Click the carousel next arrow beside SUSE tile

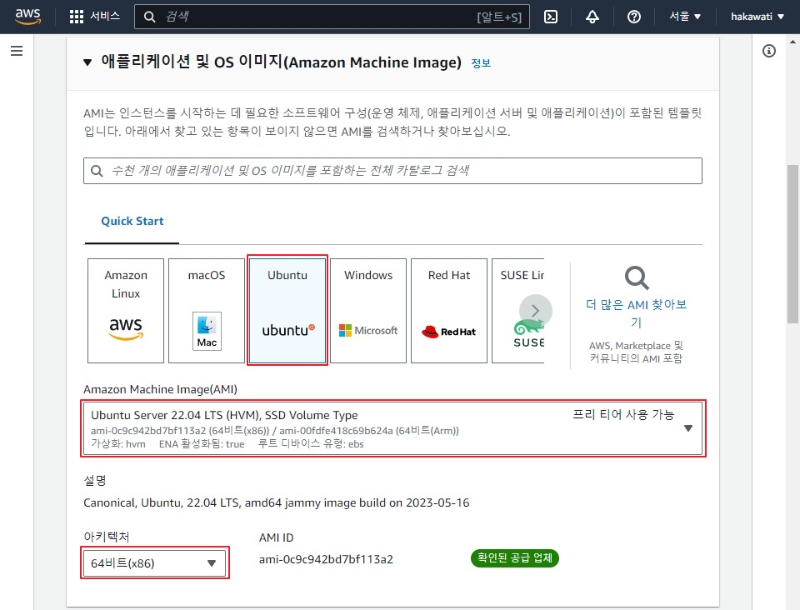(535, 310)
